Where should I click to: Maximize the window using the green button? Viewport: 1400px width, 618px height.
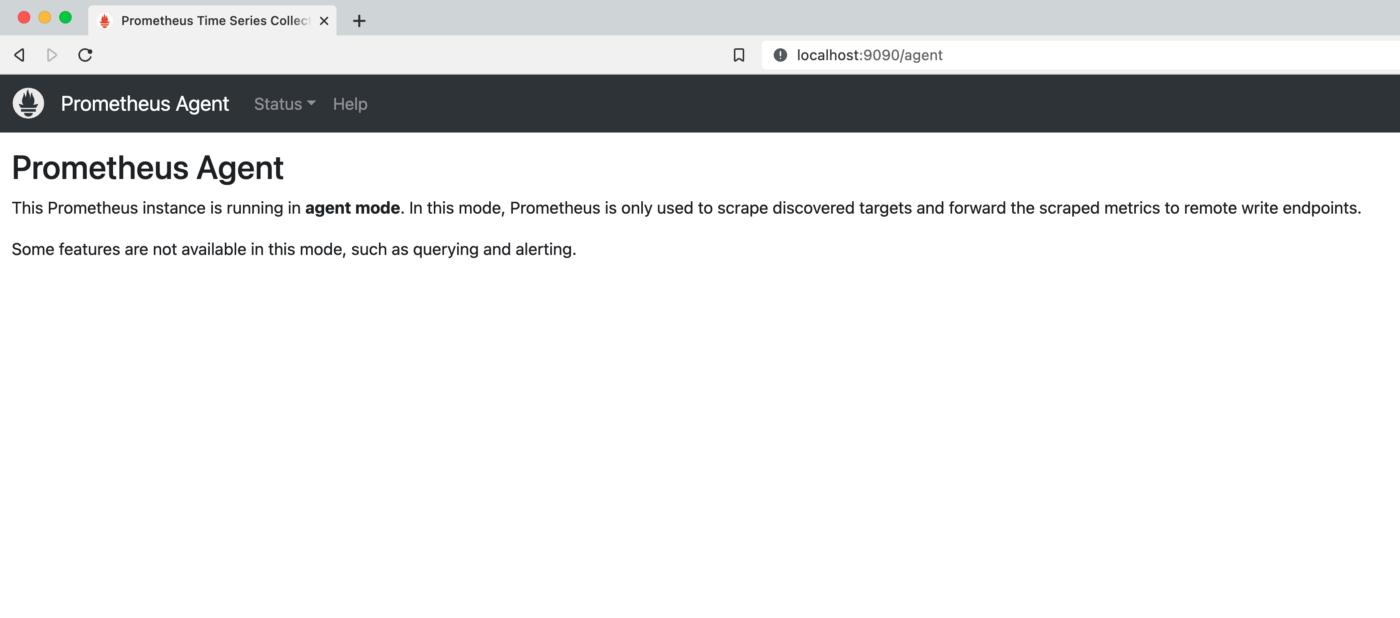pyautogui.click(x=66, y=17)
